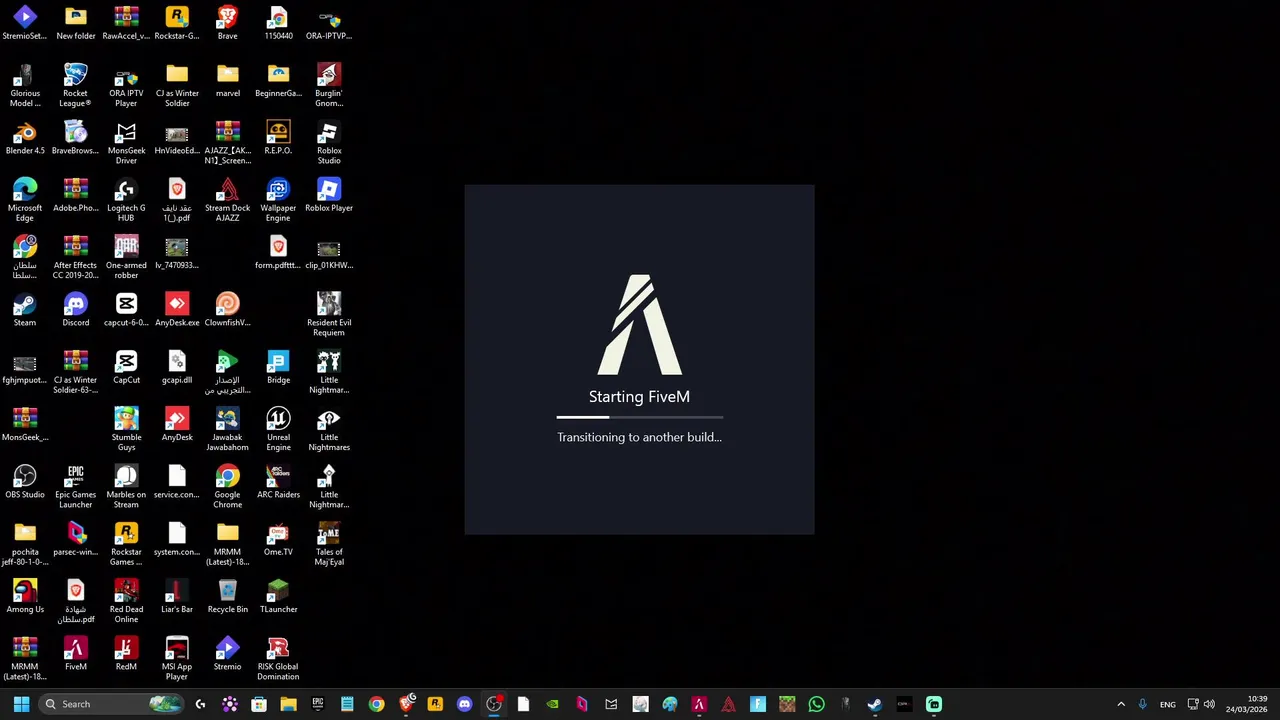The height and width of the screenshot is (720, 1280).
Task: Launch Wallpaper Engine from the desktop
Action: coord(278,200)
